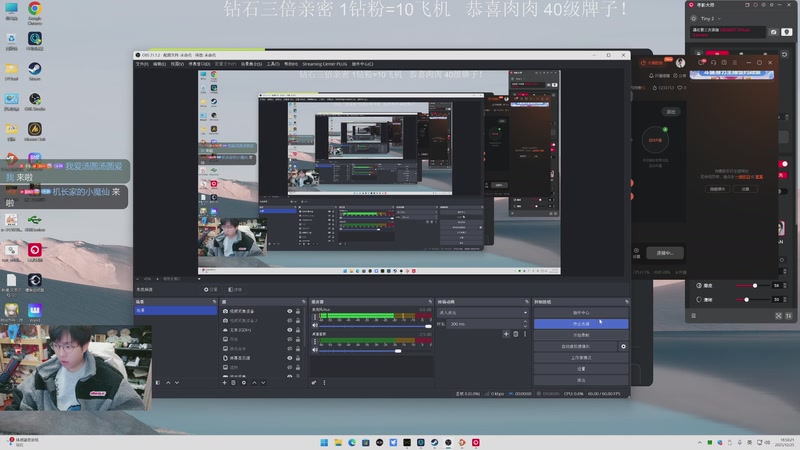
Task: Pop out the Controls dock panel
Action: coord(627,302)
